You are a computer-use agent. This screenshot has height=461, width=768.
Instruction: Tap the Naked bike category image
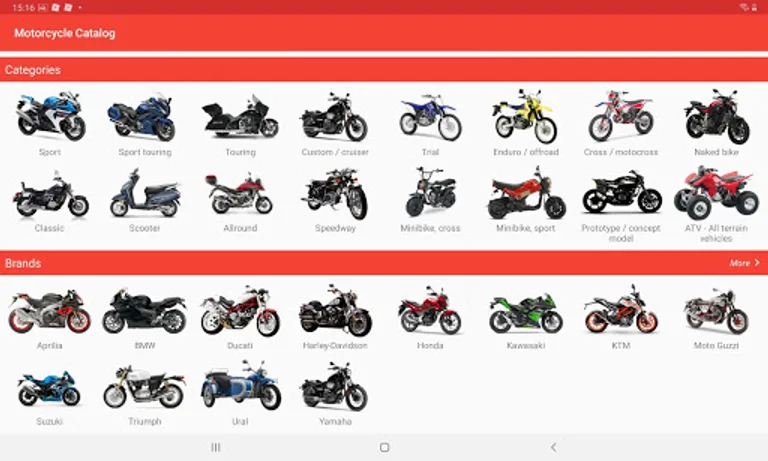coord(716,117)
